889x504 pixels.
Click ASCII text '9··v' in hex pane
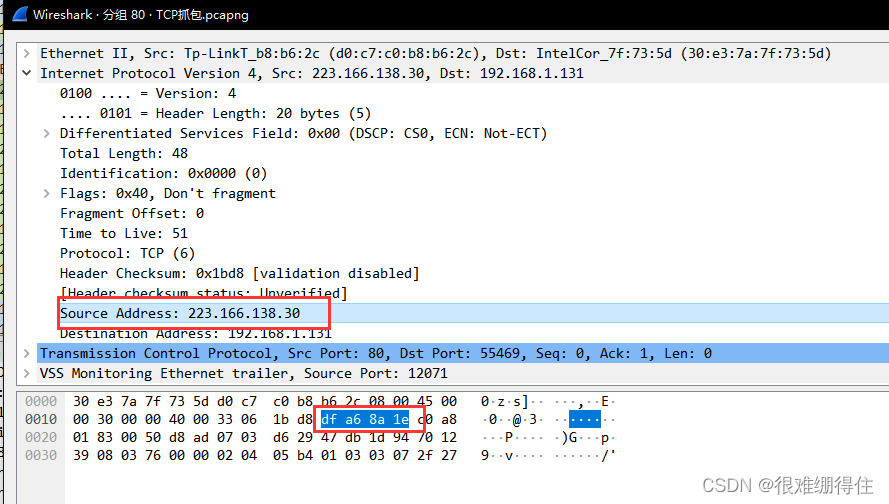pos(497,455)
